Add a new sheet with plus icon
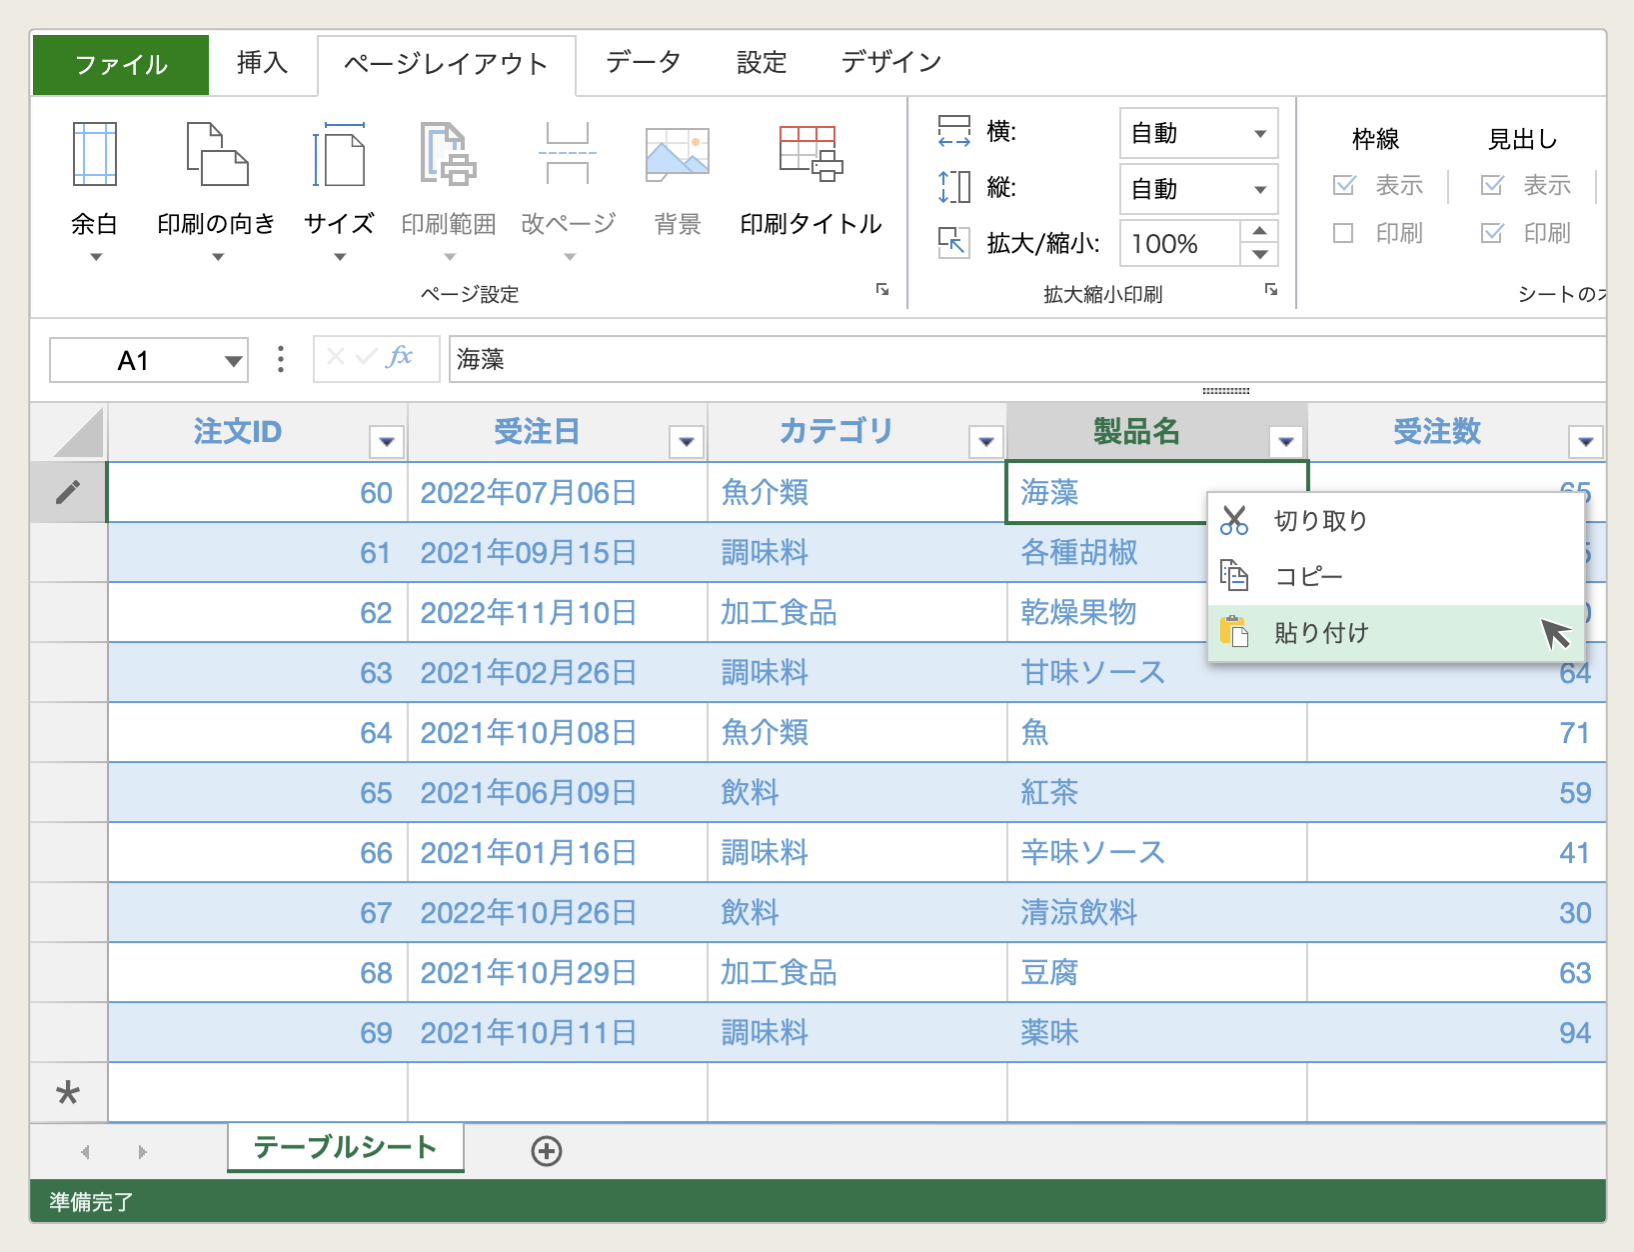Viewport: 1634px width, 1252px height. tap(546, 1151)
